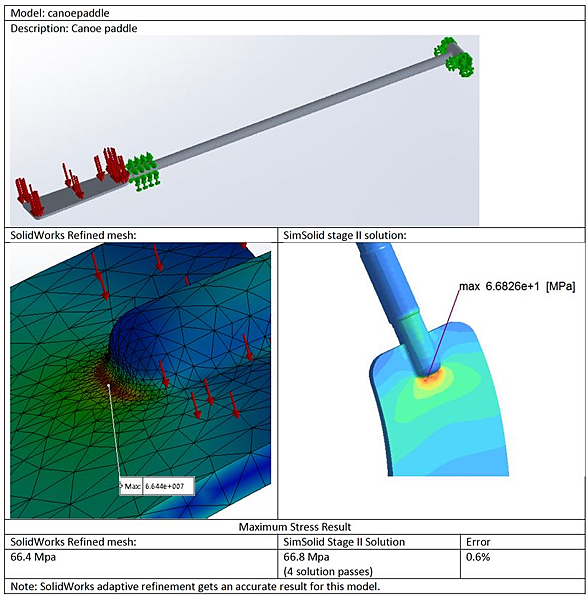Image resolution: width=588 pixels, height=600 pixels.
Task: Click the 'Maximum Stress Result' table title
Action: point(295,527)
